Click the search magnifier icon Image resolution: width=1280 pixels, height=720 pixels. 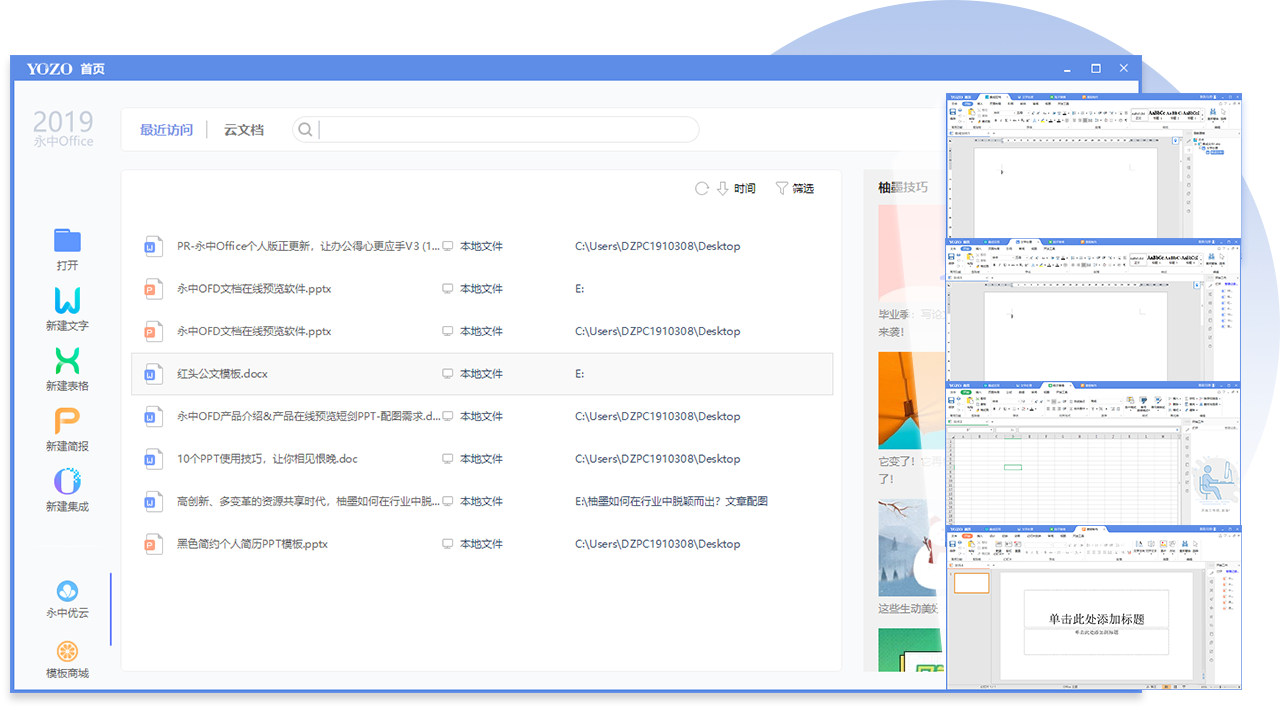305,129
